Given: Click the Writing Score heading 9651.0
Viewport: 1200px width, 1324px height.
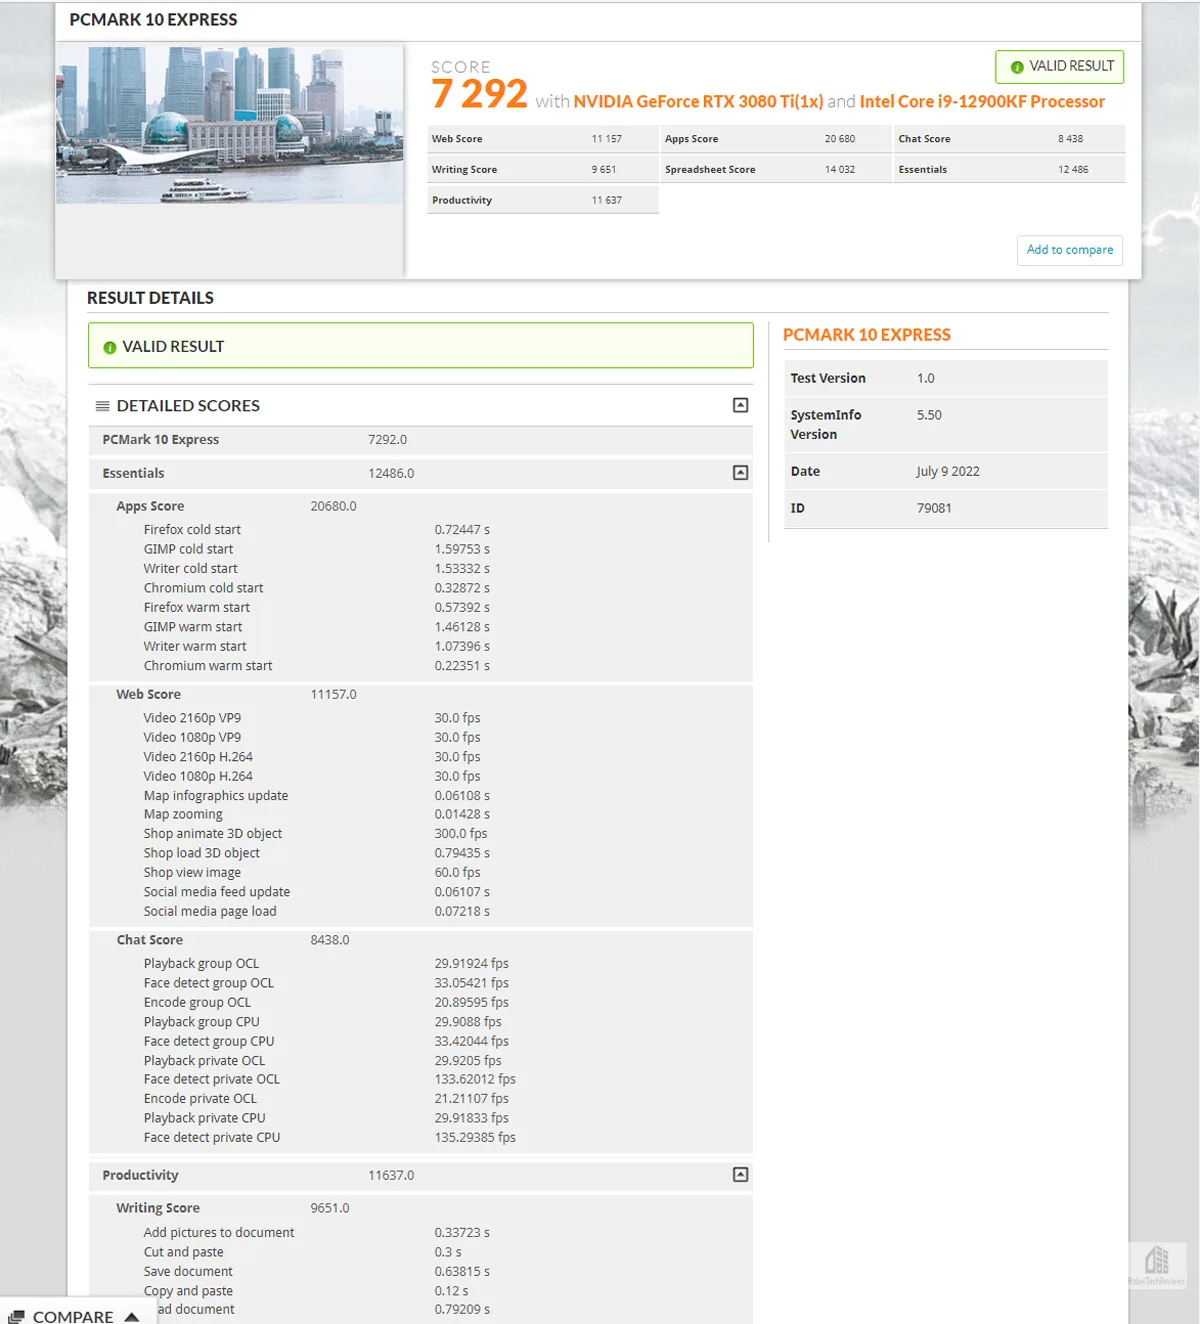Looking at the screenshot, I should pos(233,1209).
